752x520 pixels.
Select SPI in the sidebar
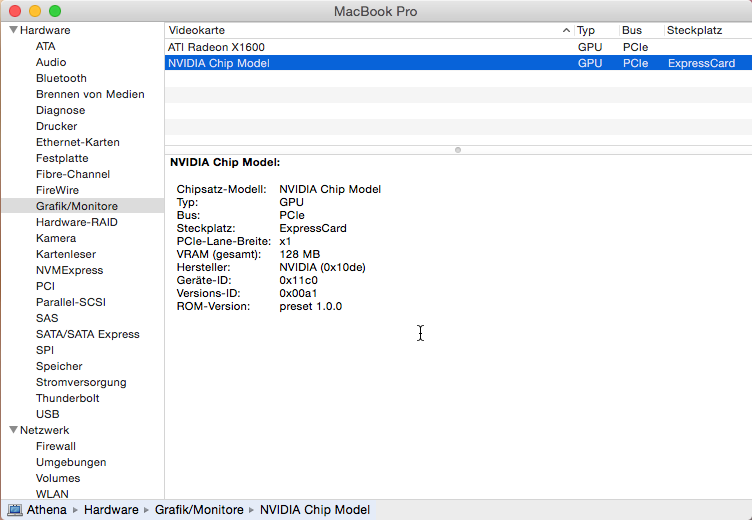point(45,350)
